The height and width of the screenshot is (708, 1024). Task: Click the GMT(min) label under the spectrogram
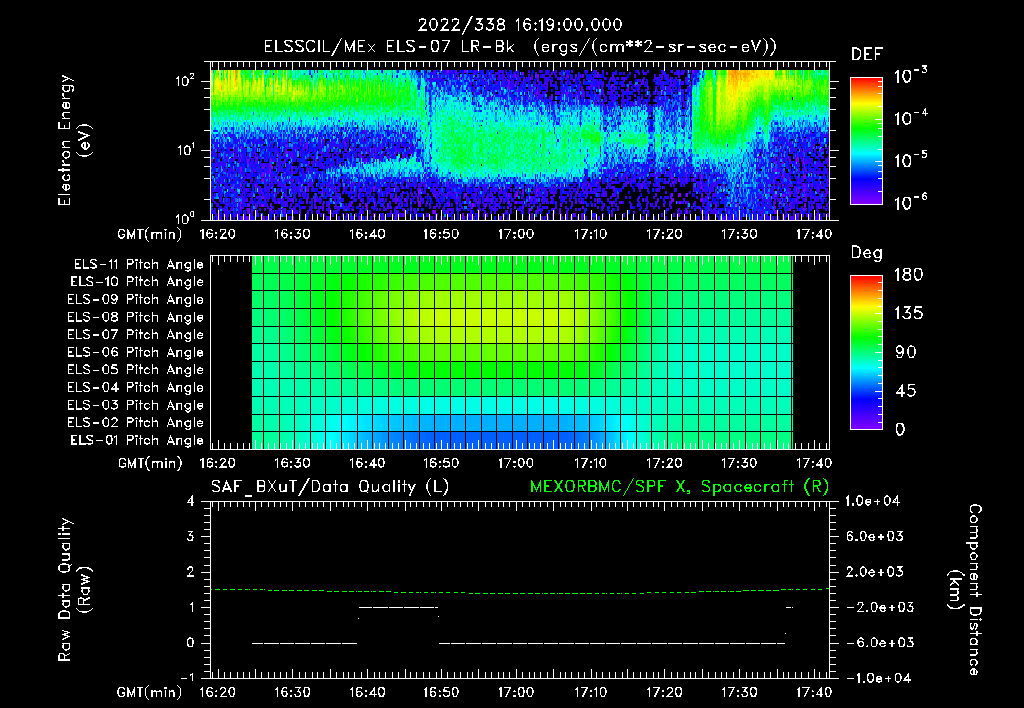[150, 234]
